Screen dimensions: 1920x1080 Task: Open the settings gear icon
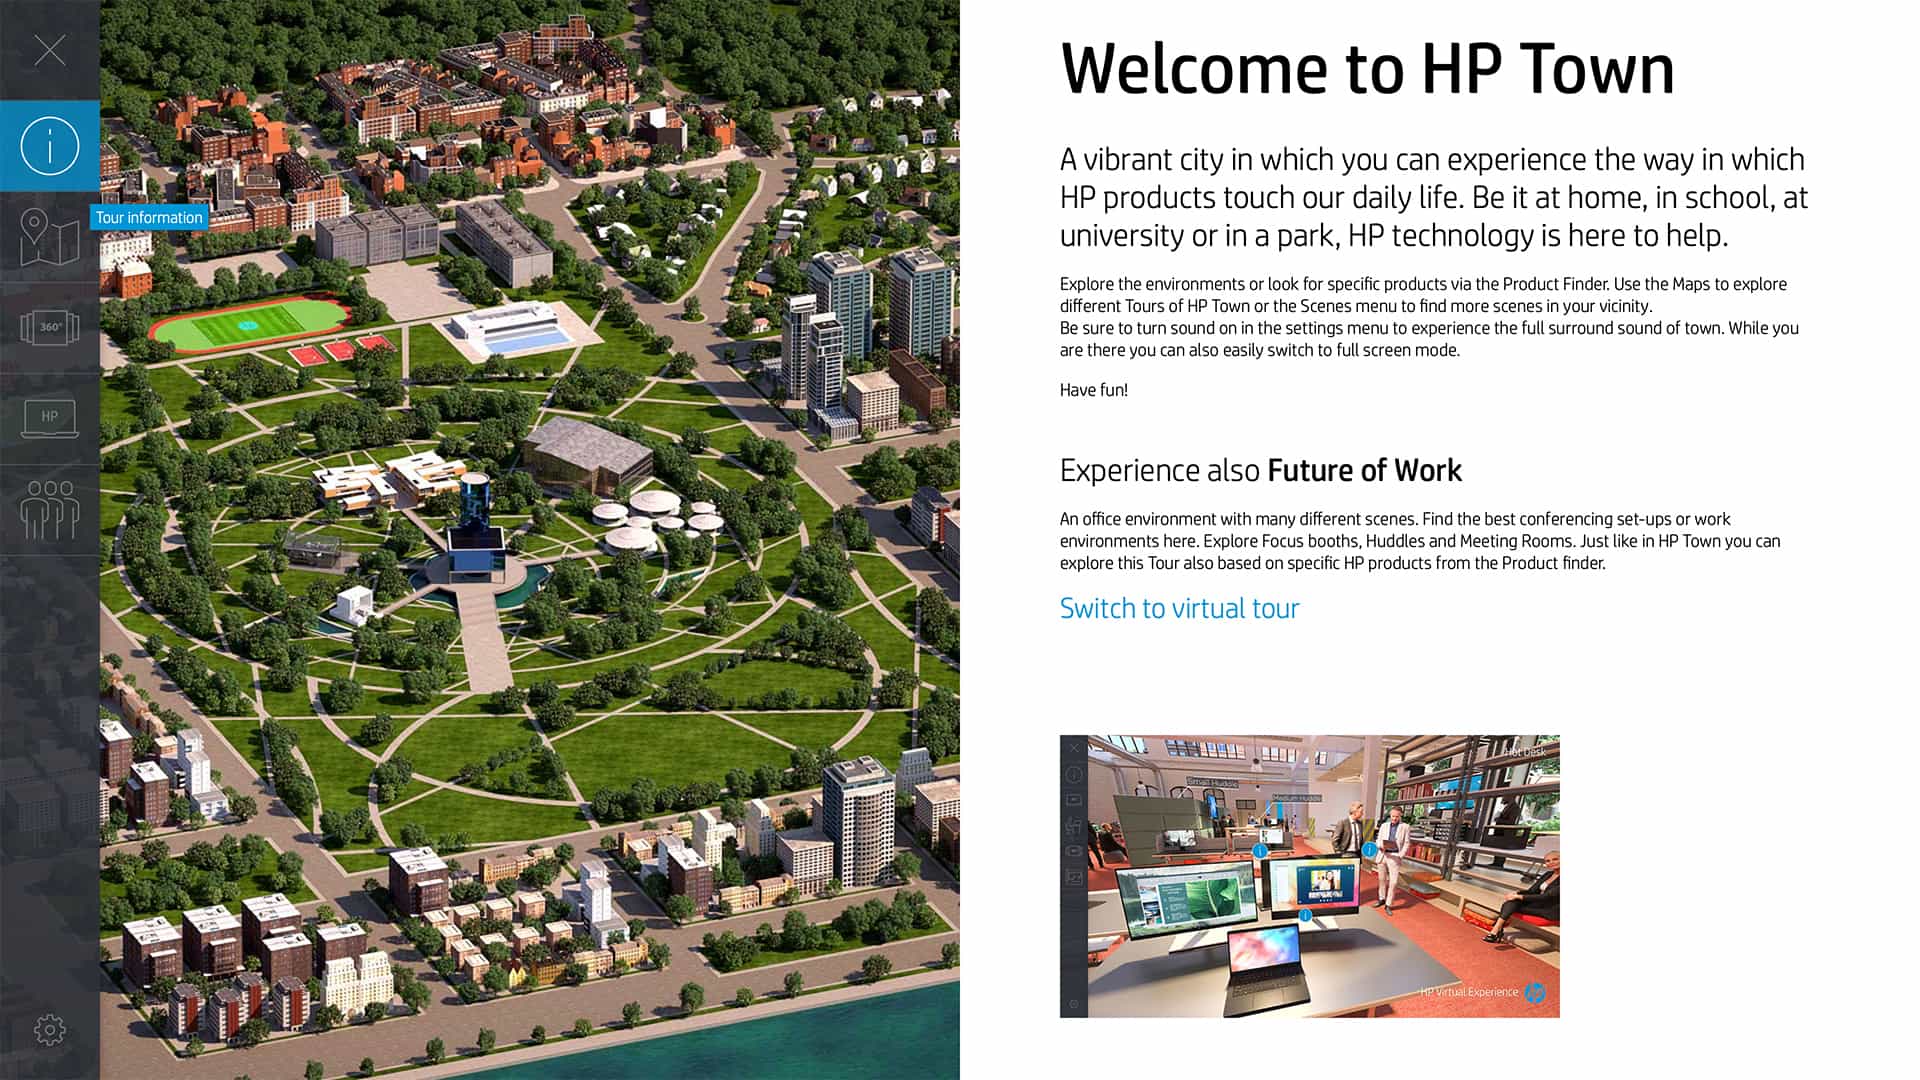tap(49, 1029)
